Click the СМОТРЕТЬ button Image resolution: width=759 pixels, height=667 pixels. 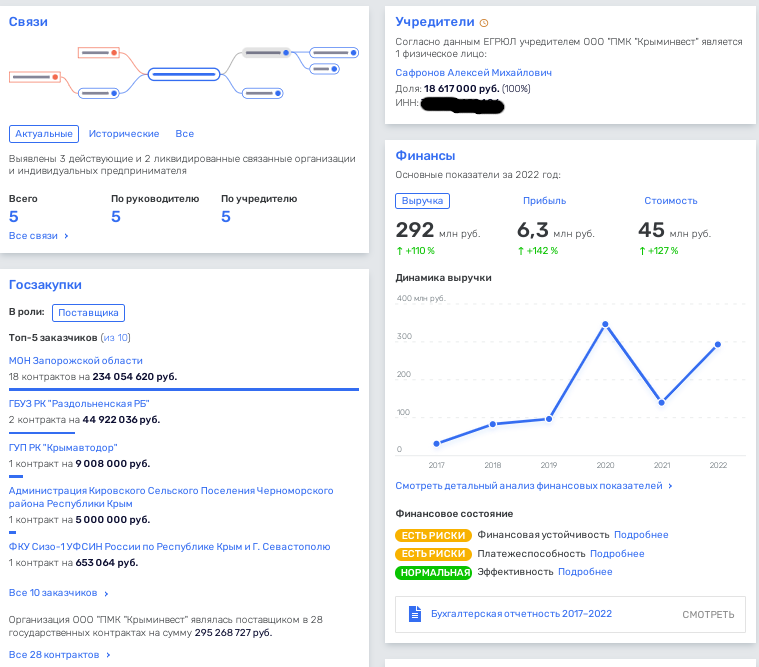tap(708, 615)
